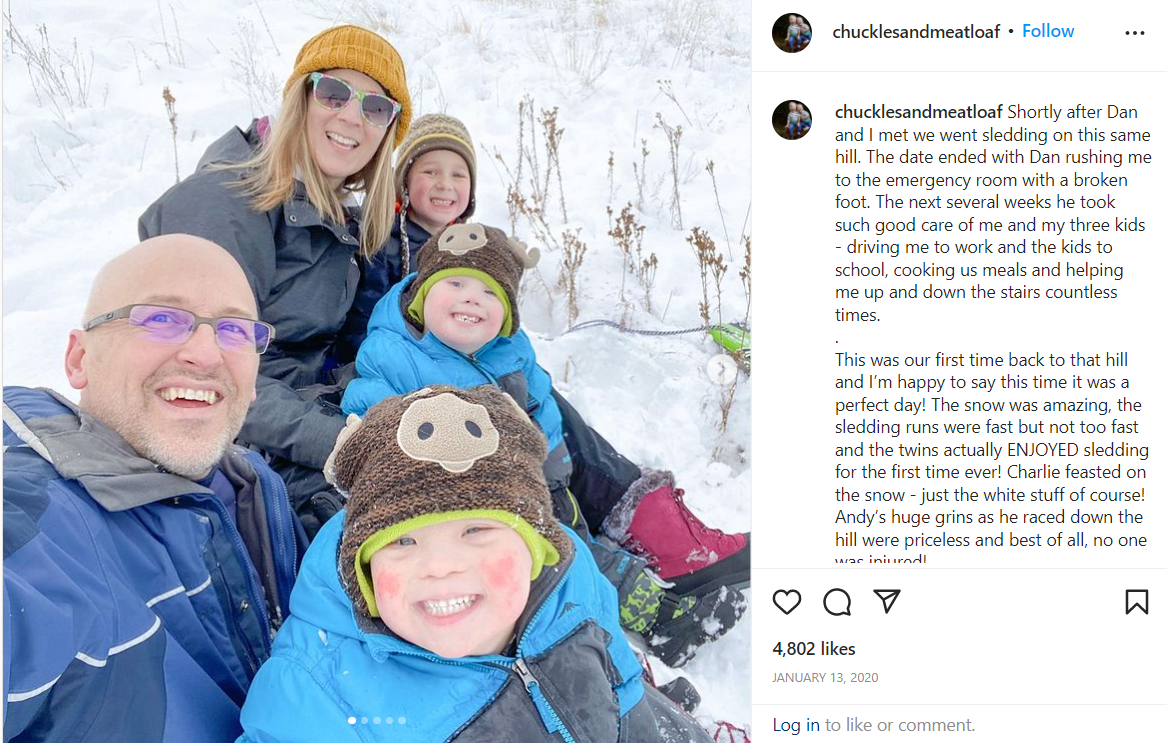Jump to the second carousel dot
The image size is (1167, 743).
364,720
